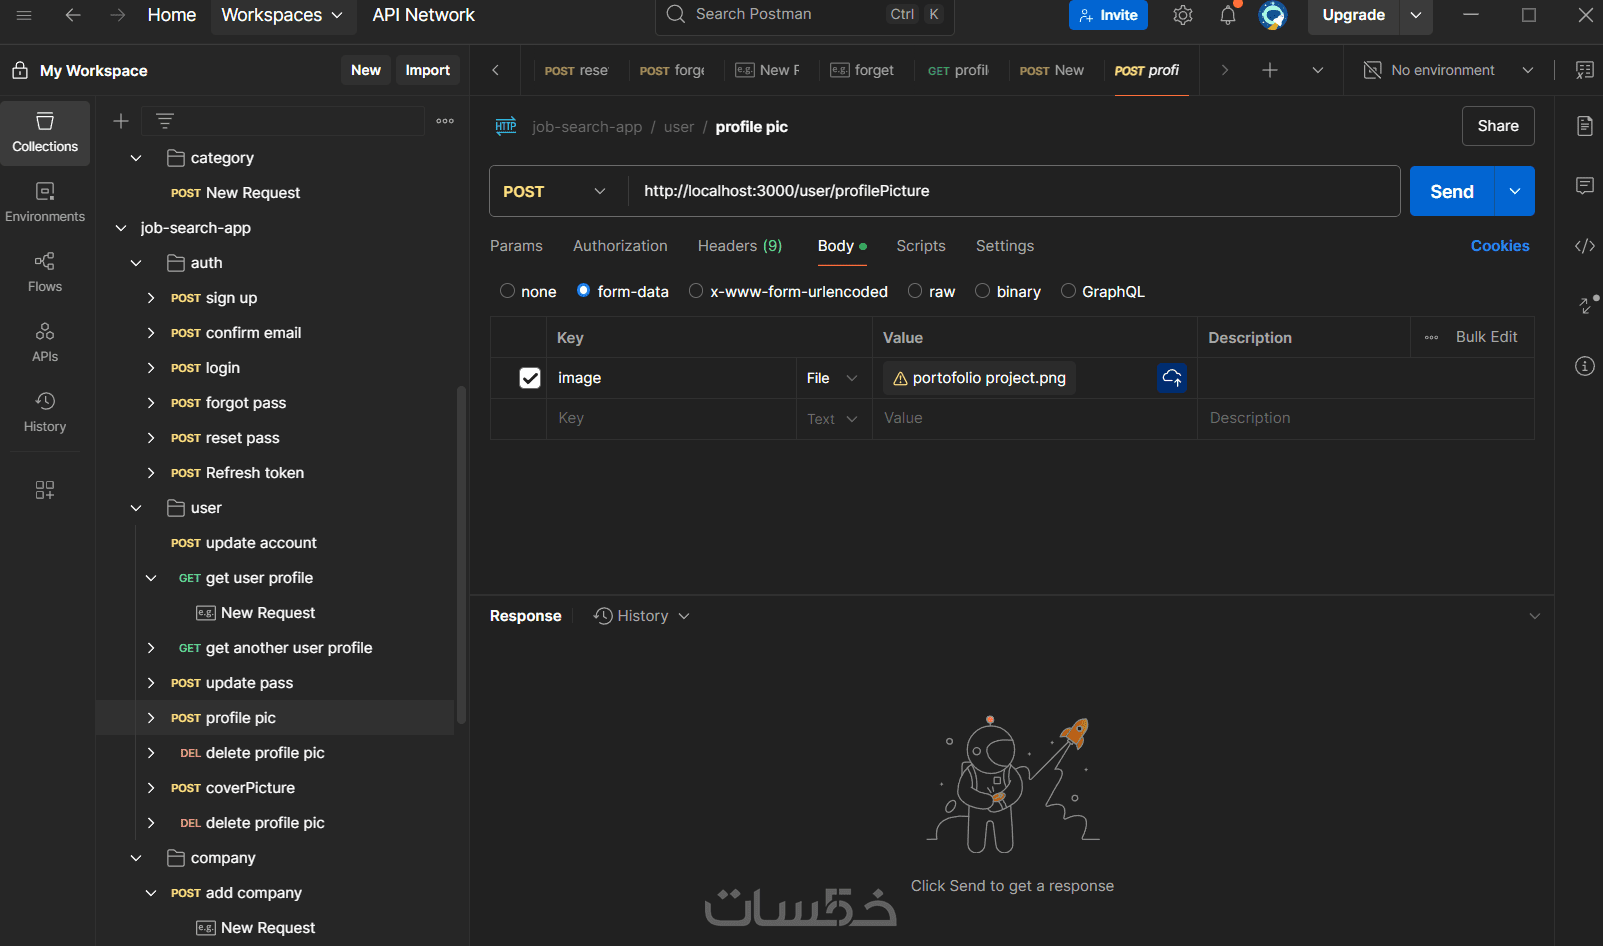Screen dimensions: 1603x946
Task: Go back with the back arrow
Action: coord(72,15)
